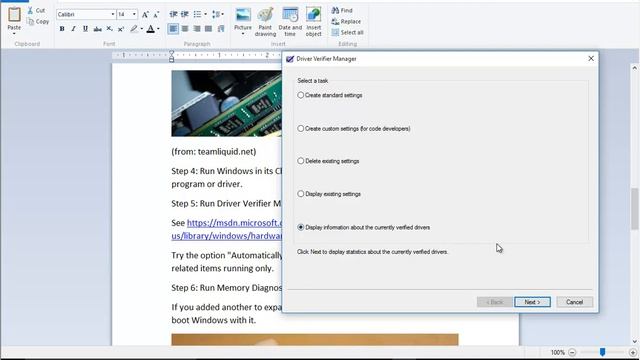The image size is (640, 360).
Task: Align text left
Action: 173,29
